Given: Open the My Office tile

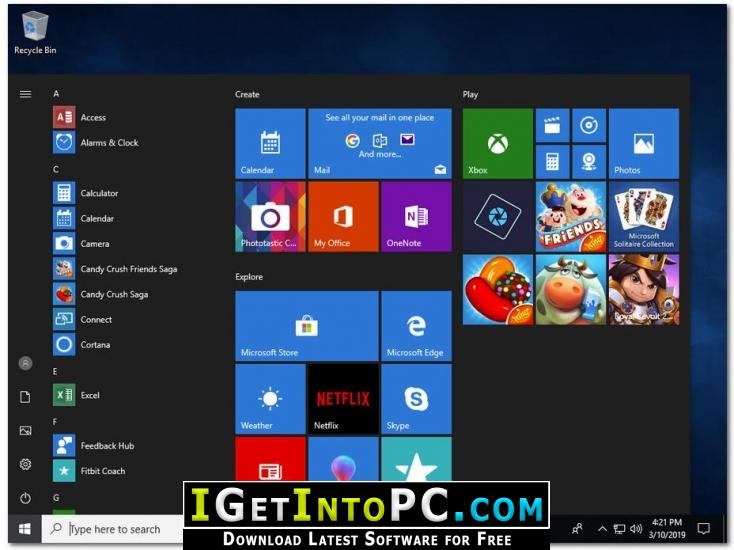Looking at the screenshot, I should point(343,216).
